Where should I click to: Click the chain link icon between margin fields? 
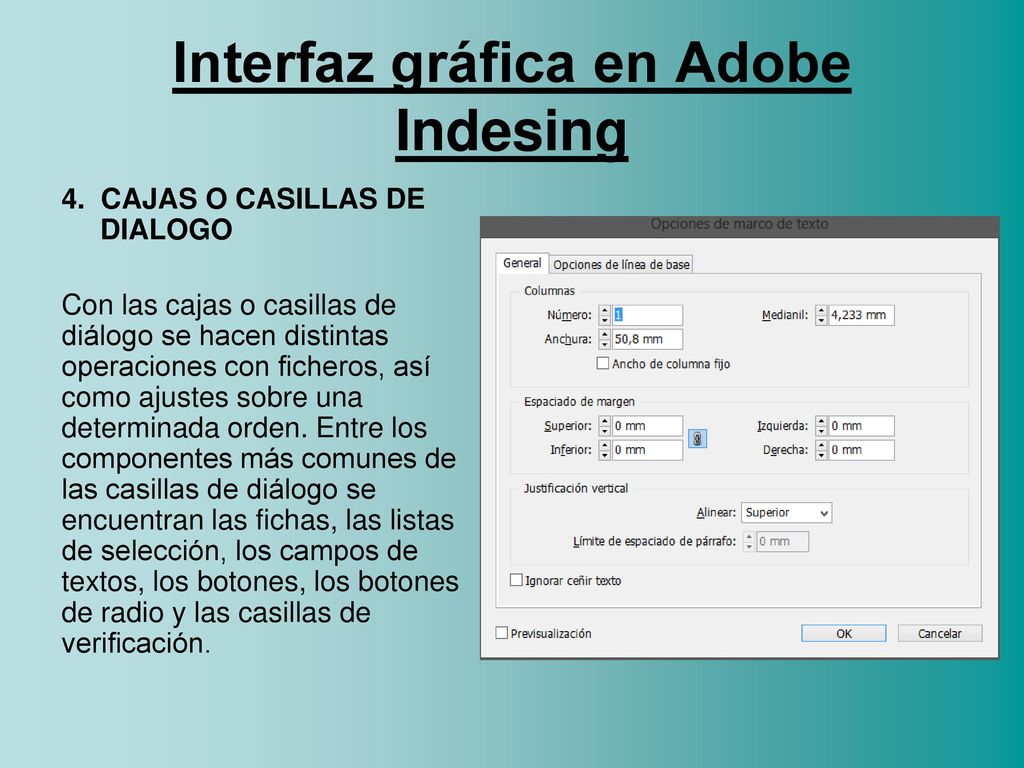coord(697,439)
